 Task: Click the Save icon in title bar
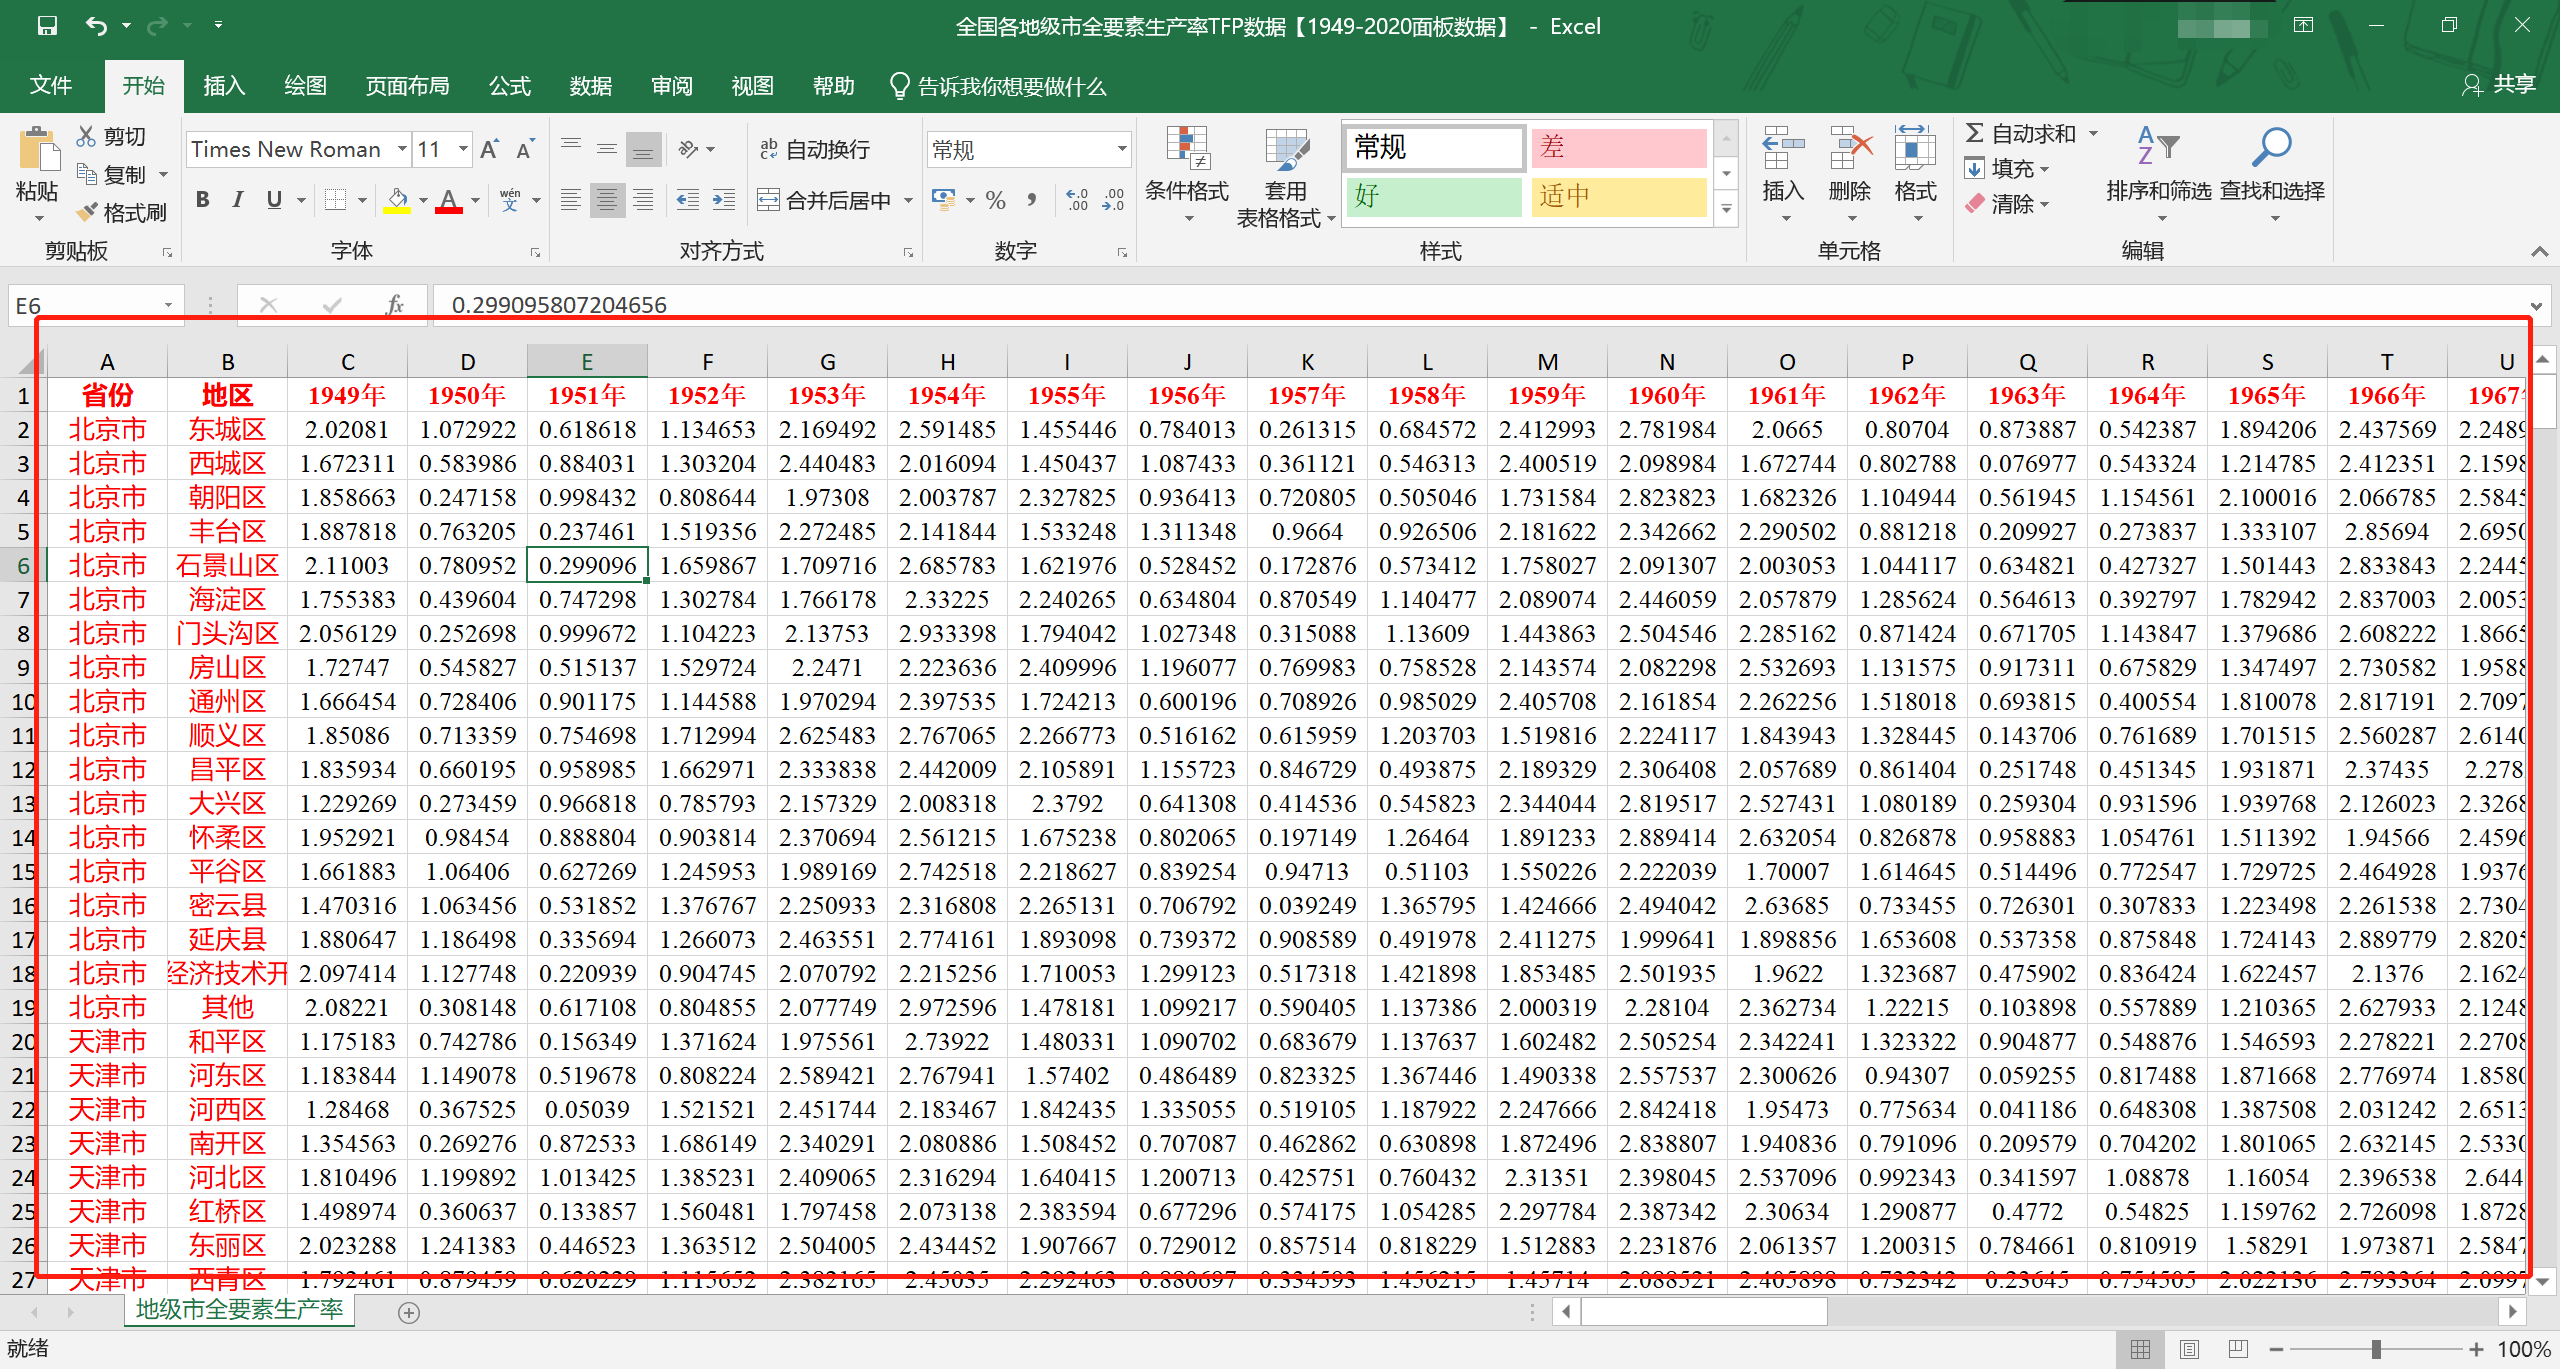(x=47, y=26)
